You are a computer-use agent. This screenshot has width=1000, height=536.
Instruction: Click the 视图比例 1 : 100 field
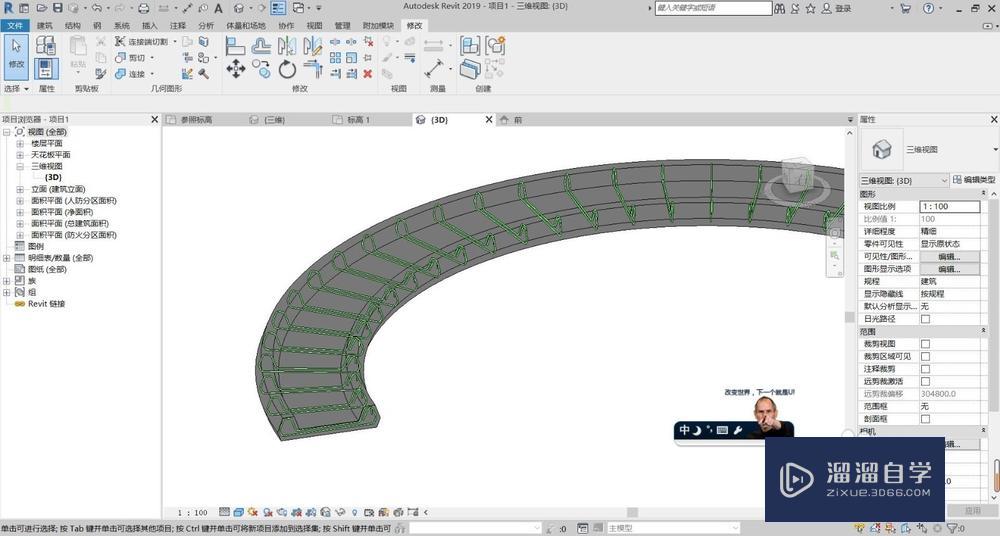tap(950, 207)
